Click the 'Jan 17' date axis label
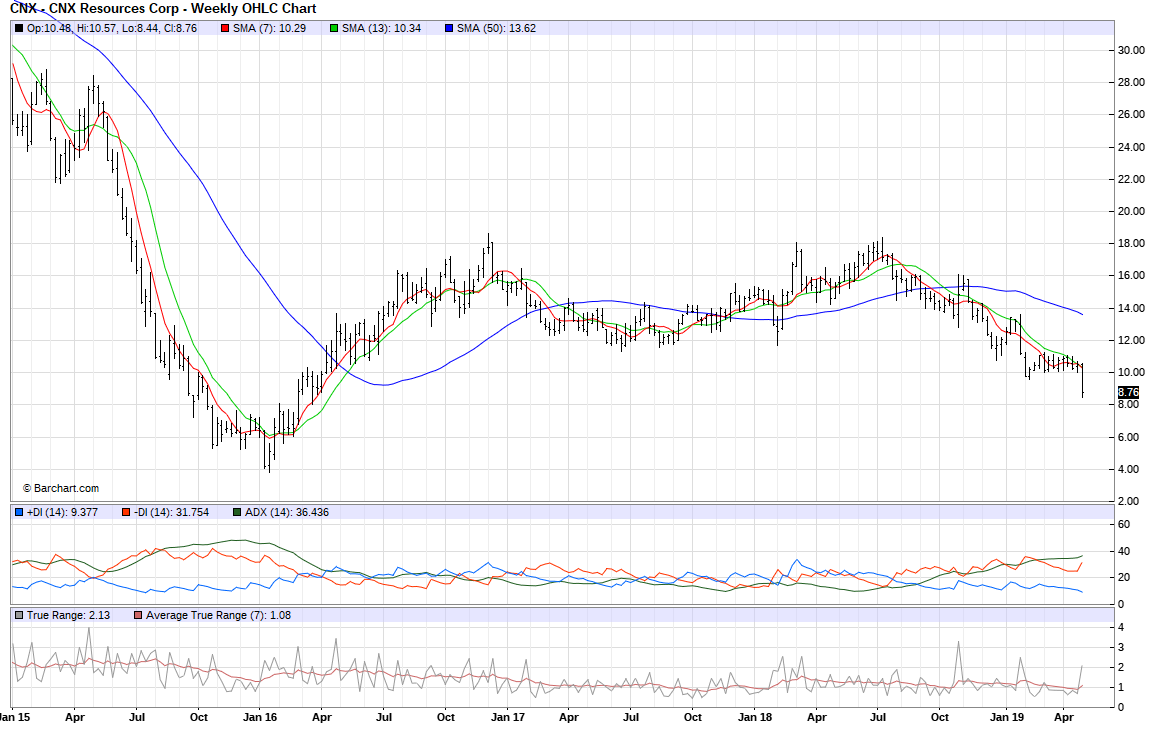 508,717
